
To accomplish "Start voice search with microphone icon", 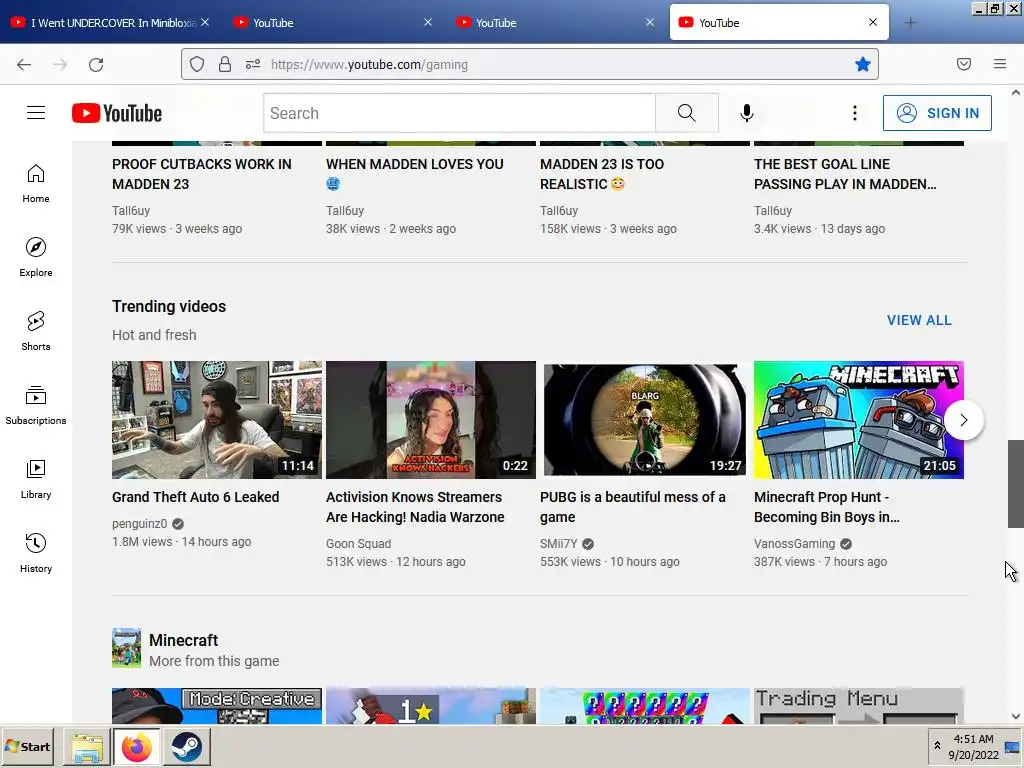I will click(x=746, y=113).
